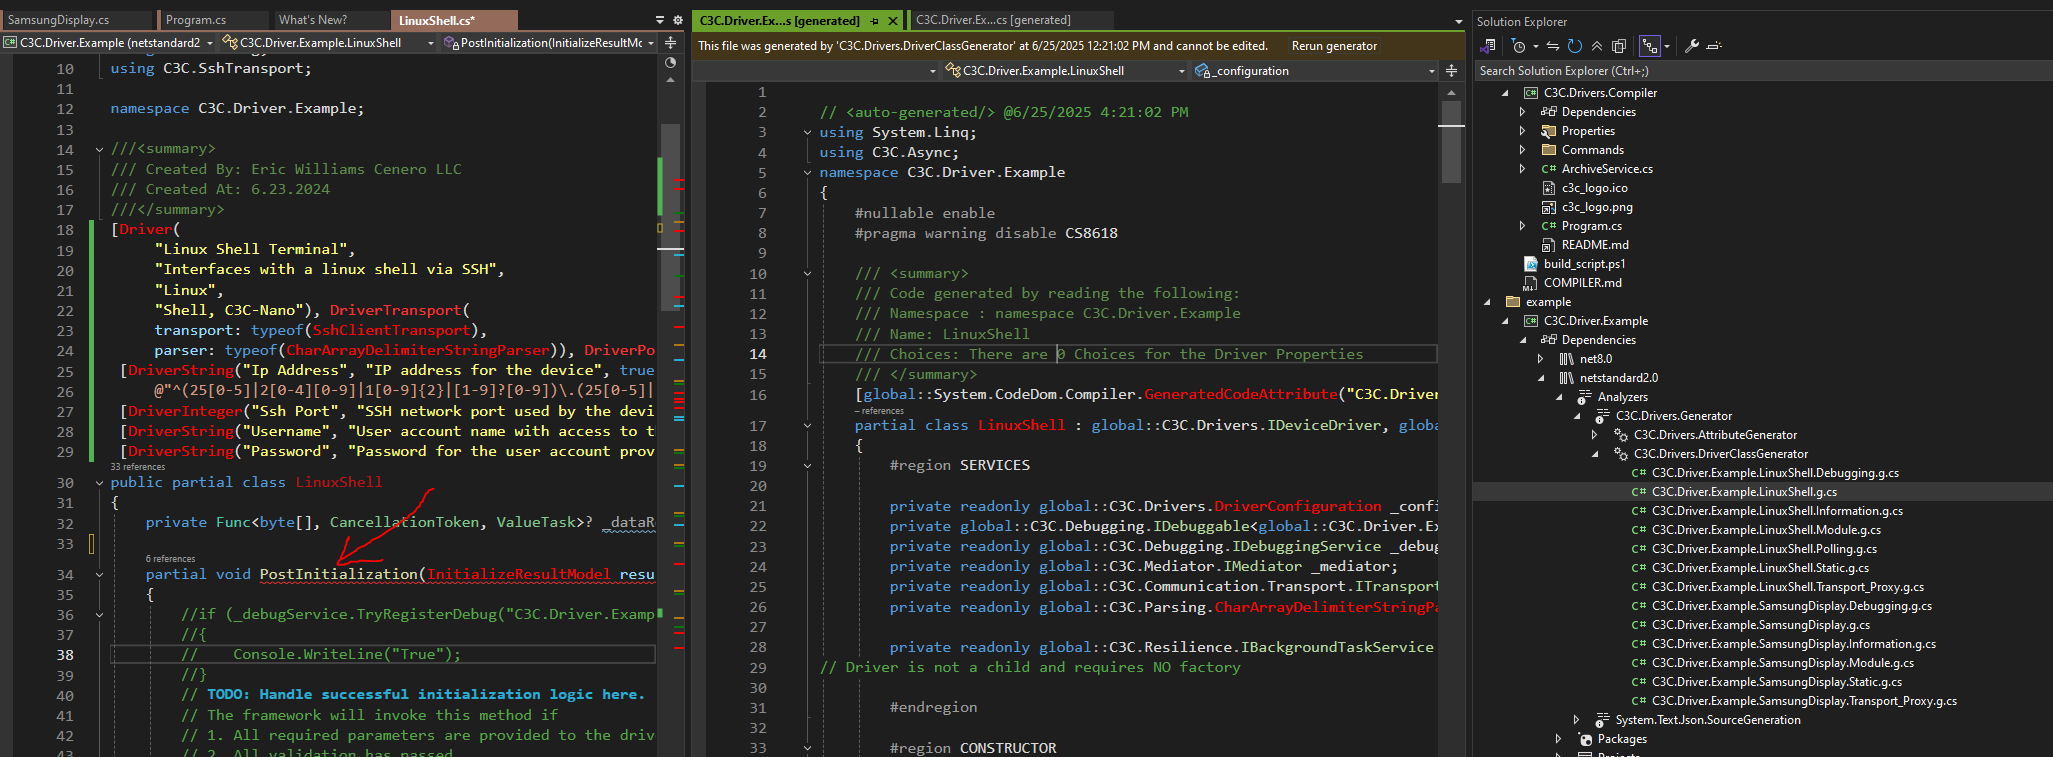
Task: Click the Rerun generator button
Action: point(1334,46)
